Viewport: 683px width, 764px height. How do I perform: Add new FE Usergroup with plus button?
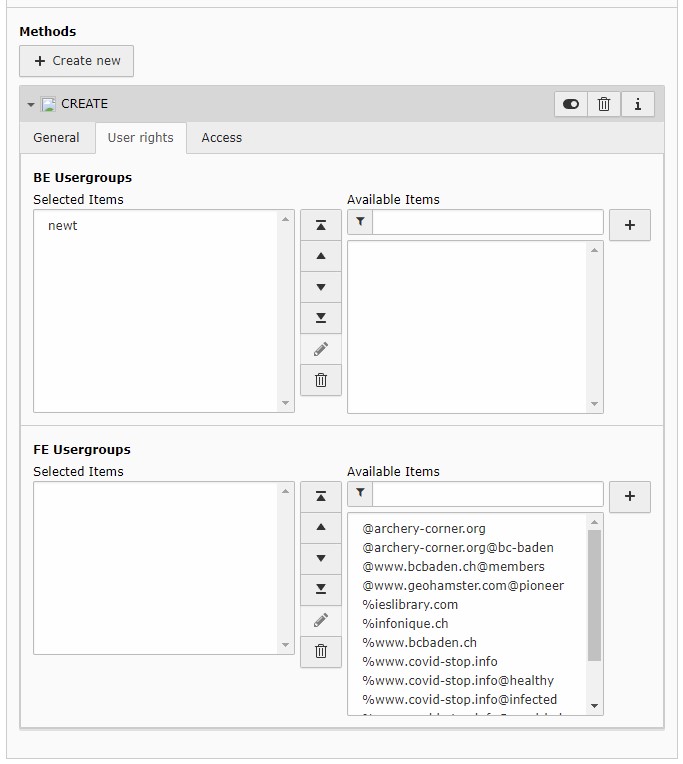[629, 497]
